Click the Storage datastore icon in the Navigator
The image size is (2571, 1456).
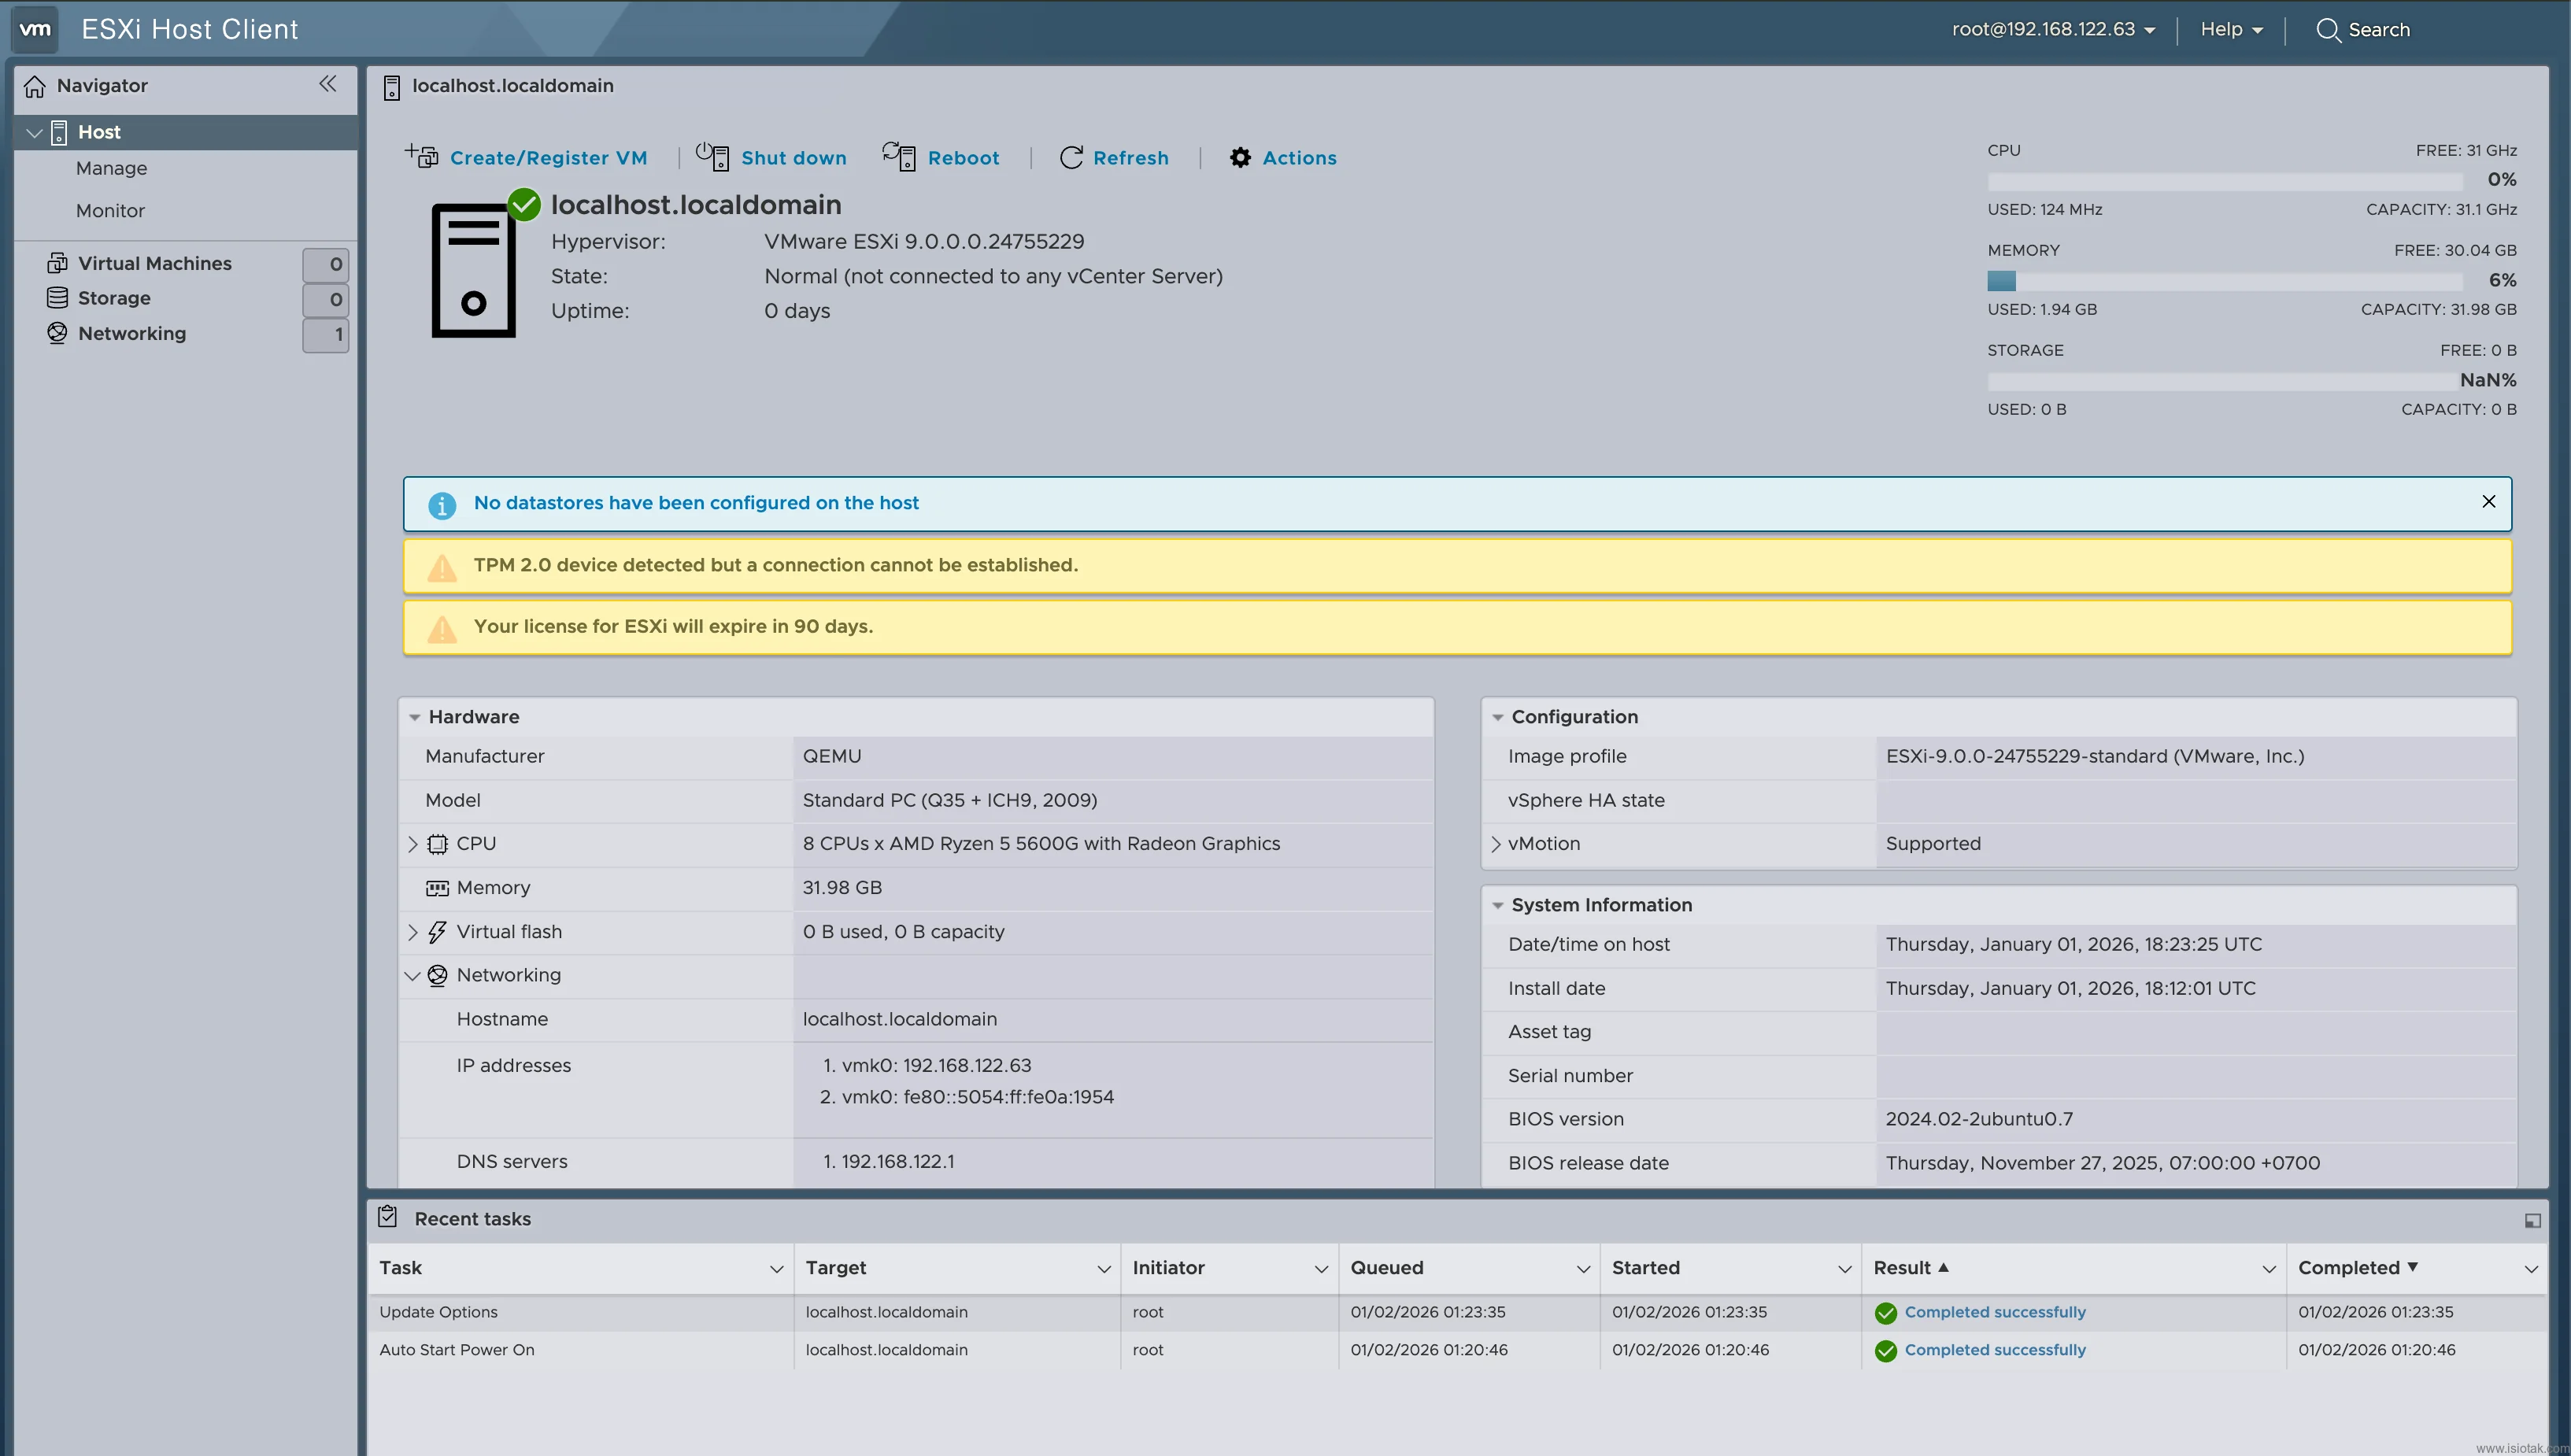point(57,298)
